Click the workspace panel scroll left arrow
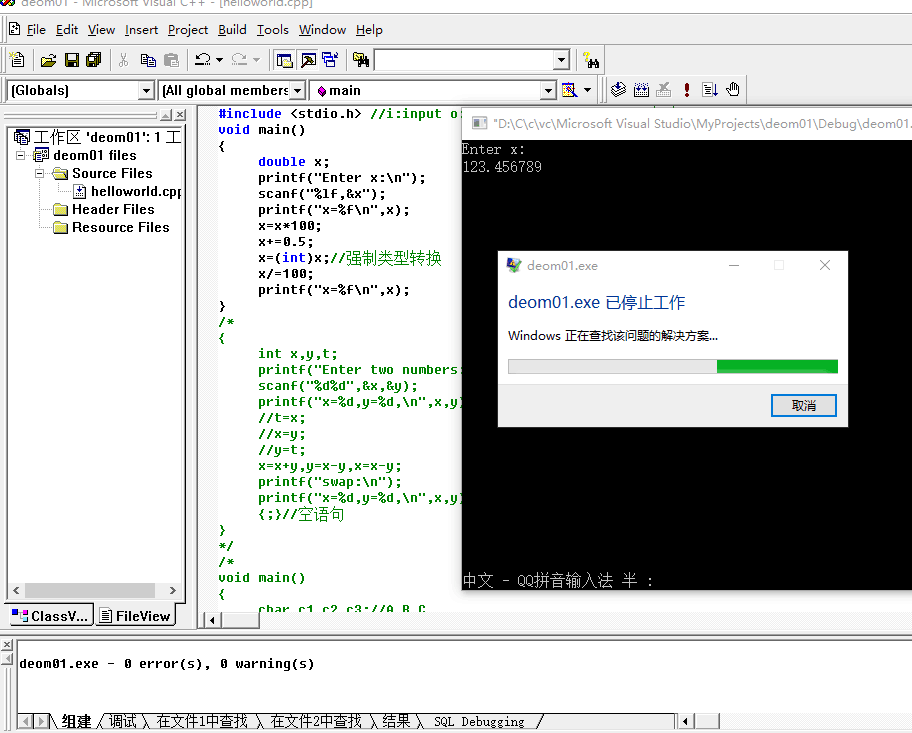This screenshot has height=733, width=912. [x=16, y=590]
